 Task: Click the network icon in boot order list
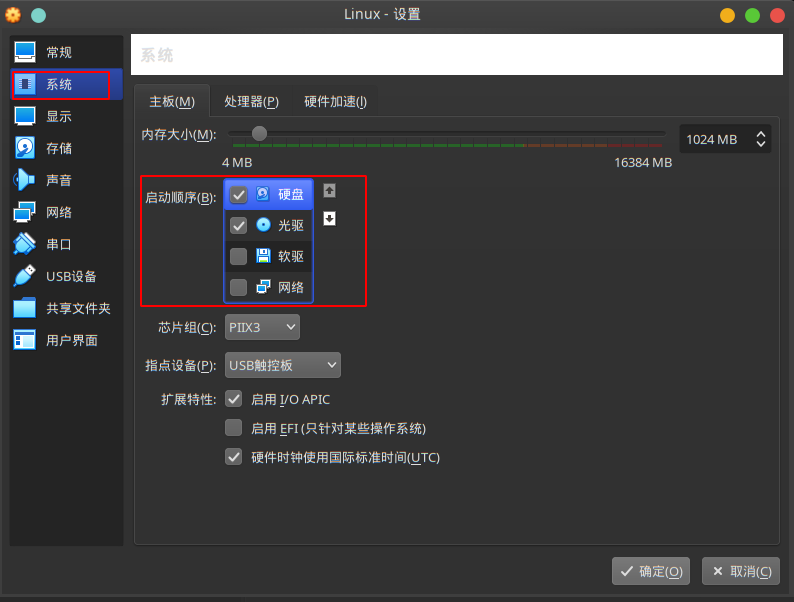coord(263,287)
